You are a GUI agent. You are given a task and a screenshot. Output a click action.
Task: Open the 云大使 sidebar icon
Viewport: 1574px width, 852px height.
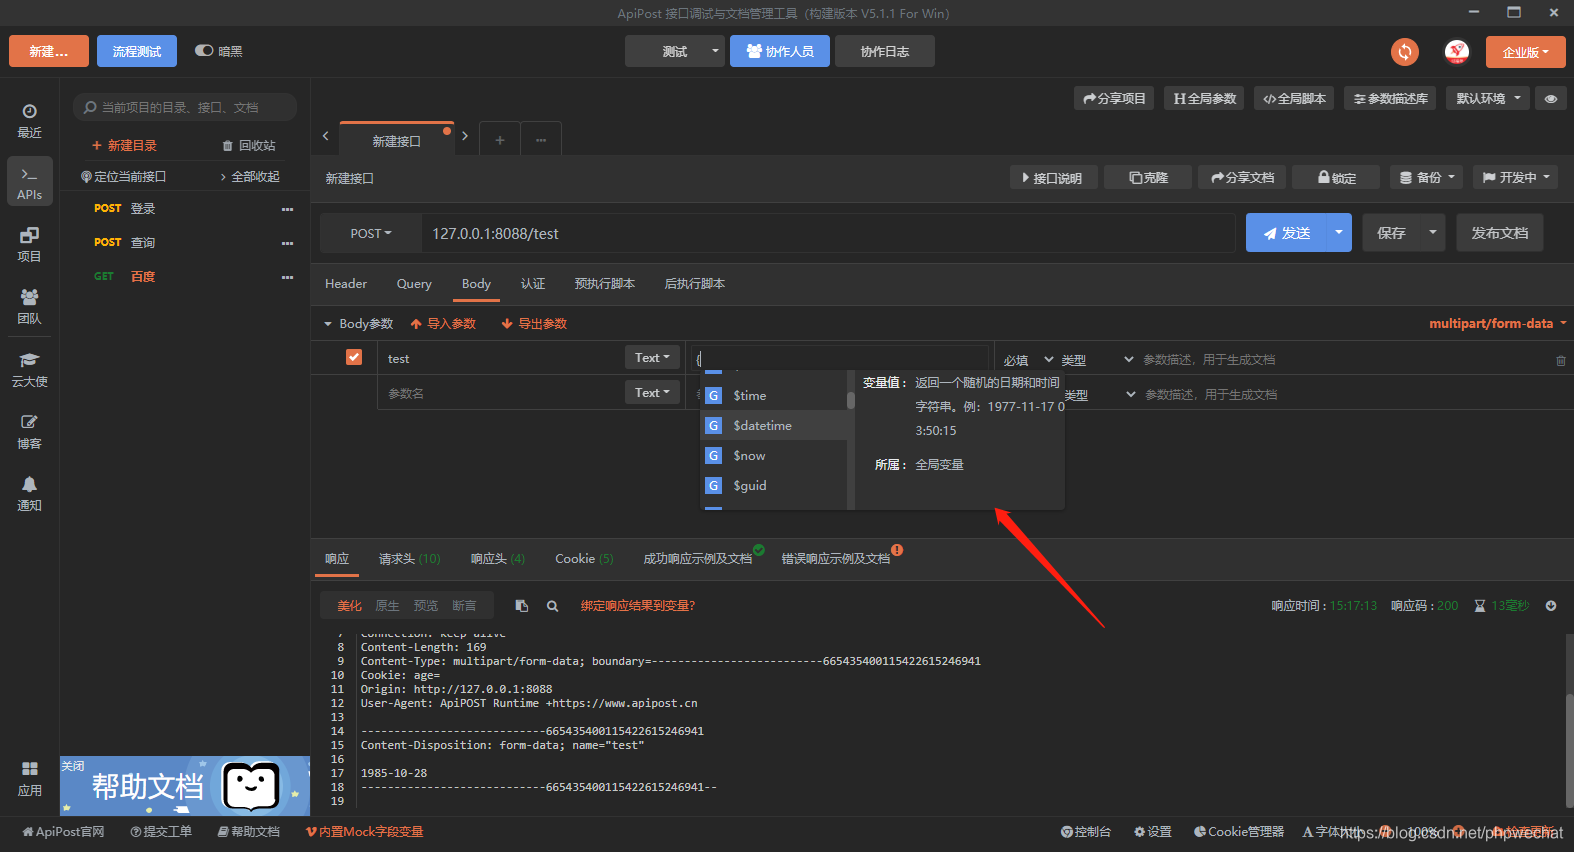pyautogui.click(x=29, y=369)
